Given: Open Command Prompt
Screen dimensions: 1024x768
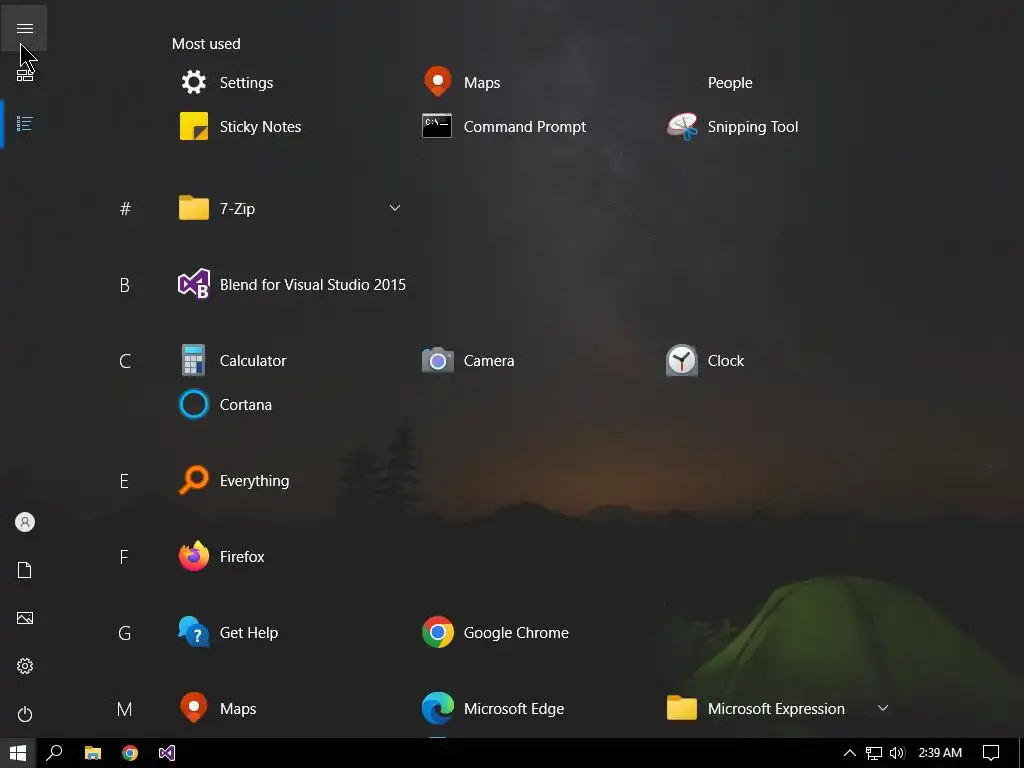Looking at the screenshot, I should 504,127.
